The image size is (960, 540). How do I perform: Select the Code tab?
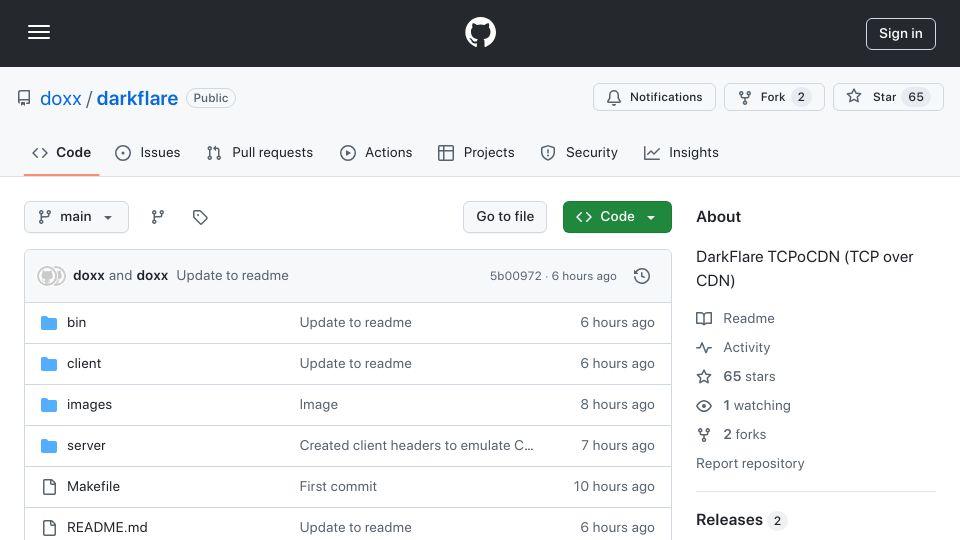pos(61,152)
